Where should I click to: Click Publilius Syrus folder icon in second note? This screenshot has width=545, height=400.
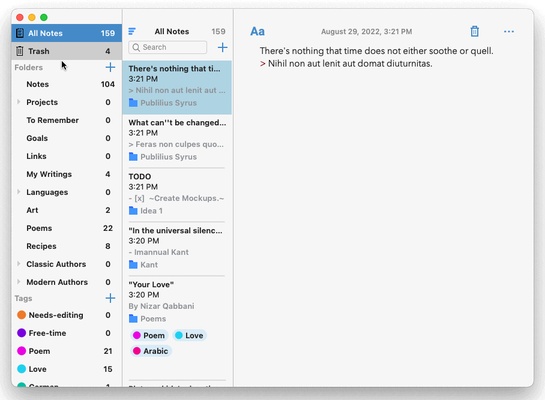[x=133, y=157]
